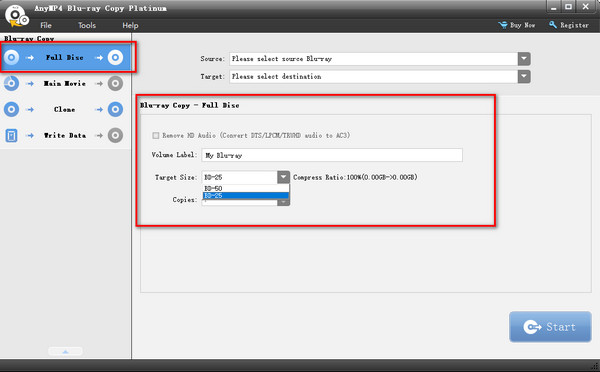Viewport: 600px width, 372px height.
Task: Open the Target destination dropdown arrow
Action: pos(524,77)
